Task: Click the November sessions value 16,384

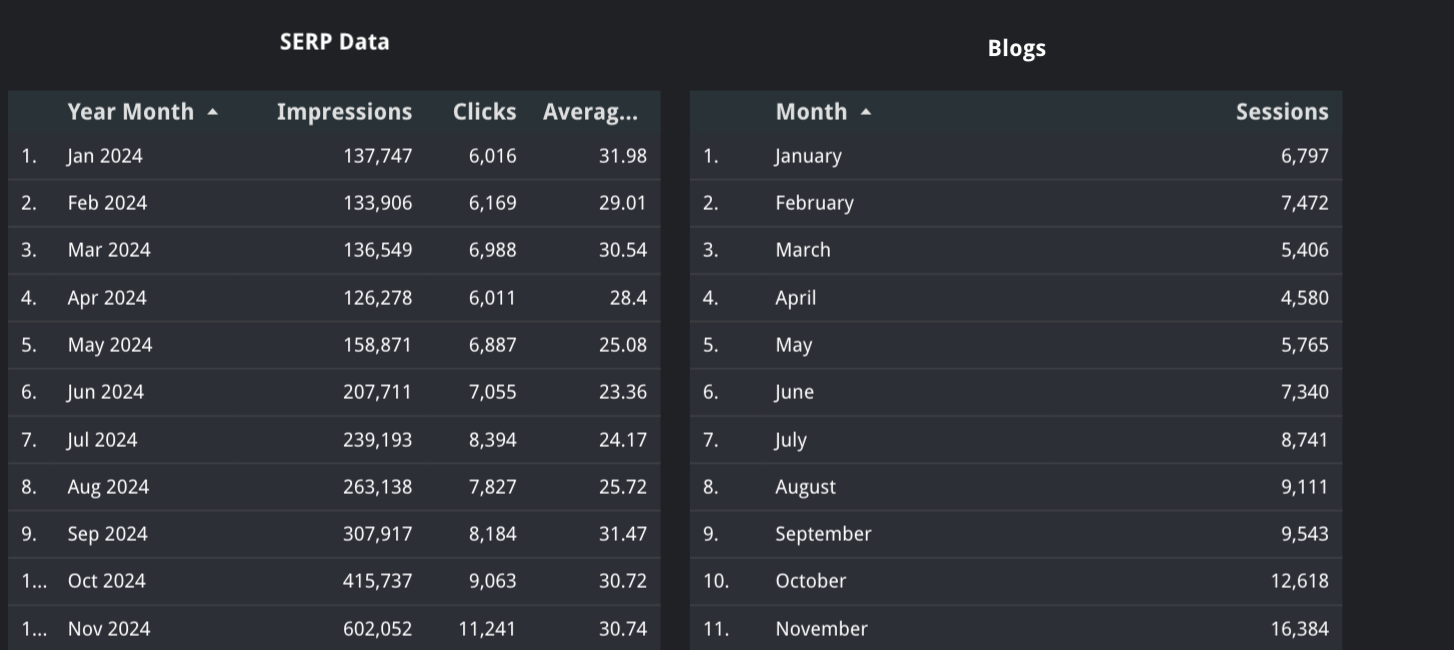Action: 1299,629
